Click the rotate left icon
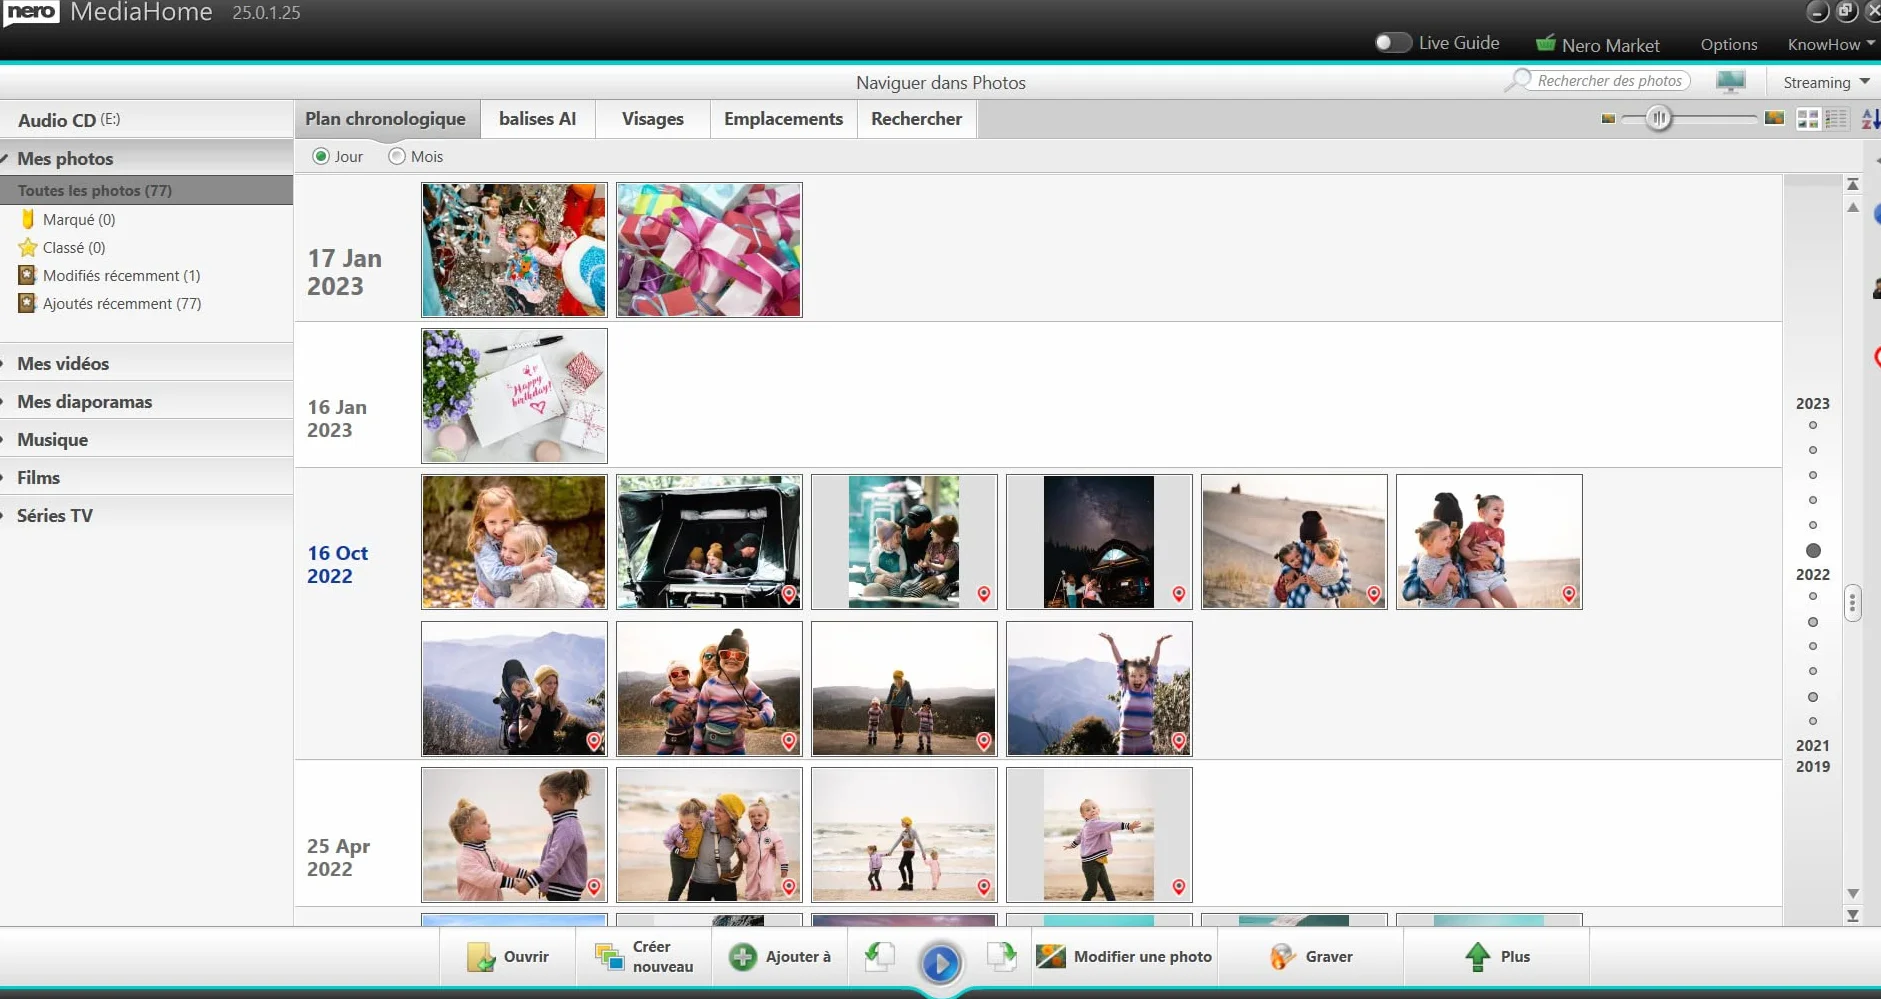Screen dimensions: 1881x999 (880, 957)
